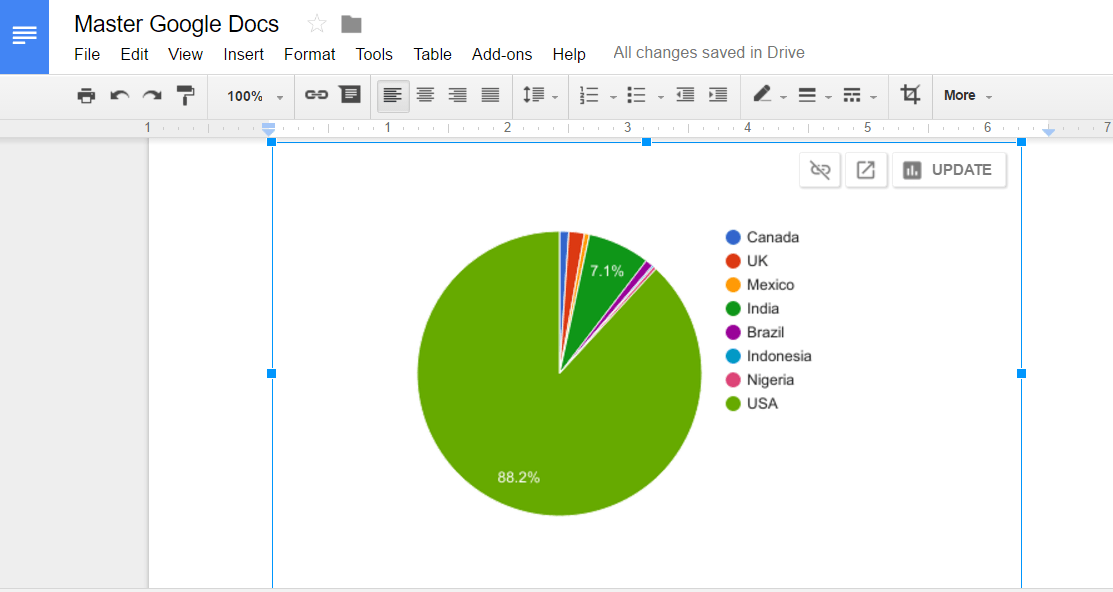Expand the More toolbar options
1113x592 pixels.
967,96
